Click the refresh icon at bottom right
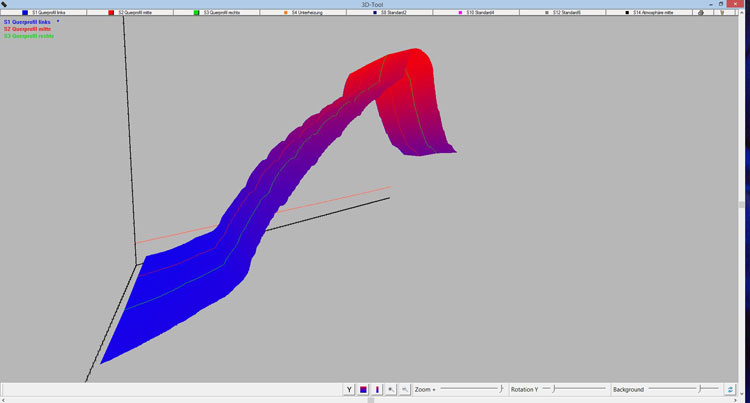Image resolution: width=750 pixels, height=403 pixels. (x=731, y=389)
